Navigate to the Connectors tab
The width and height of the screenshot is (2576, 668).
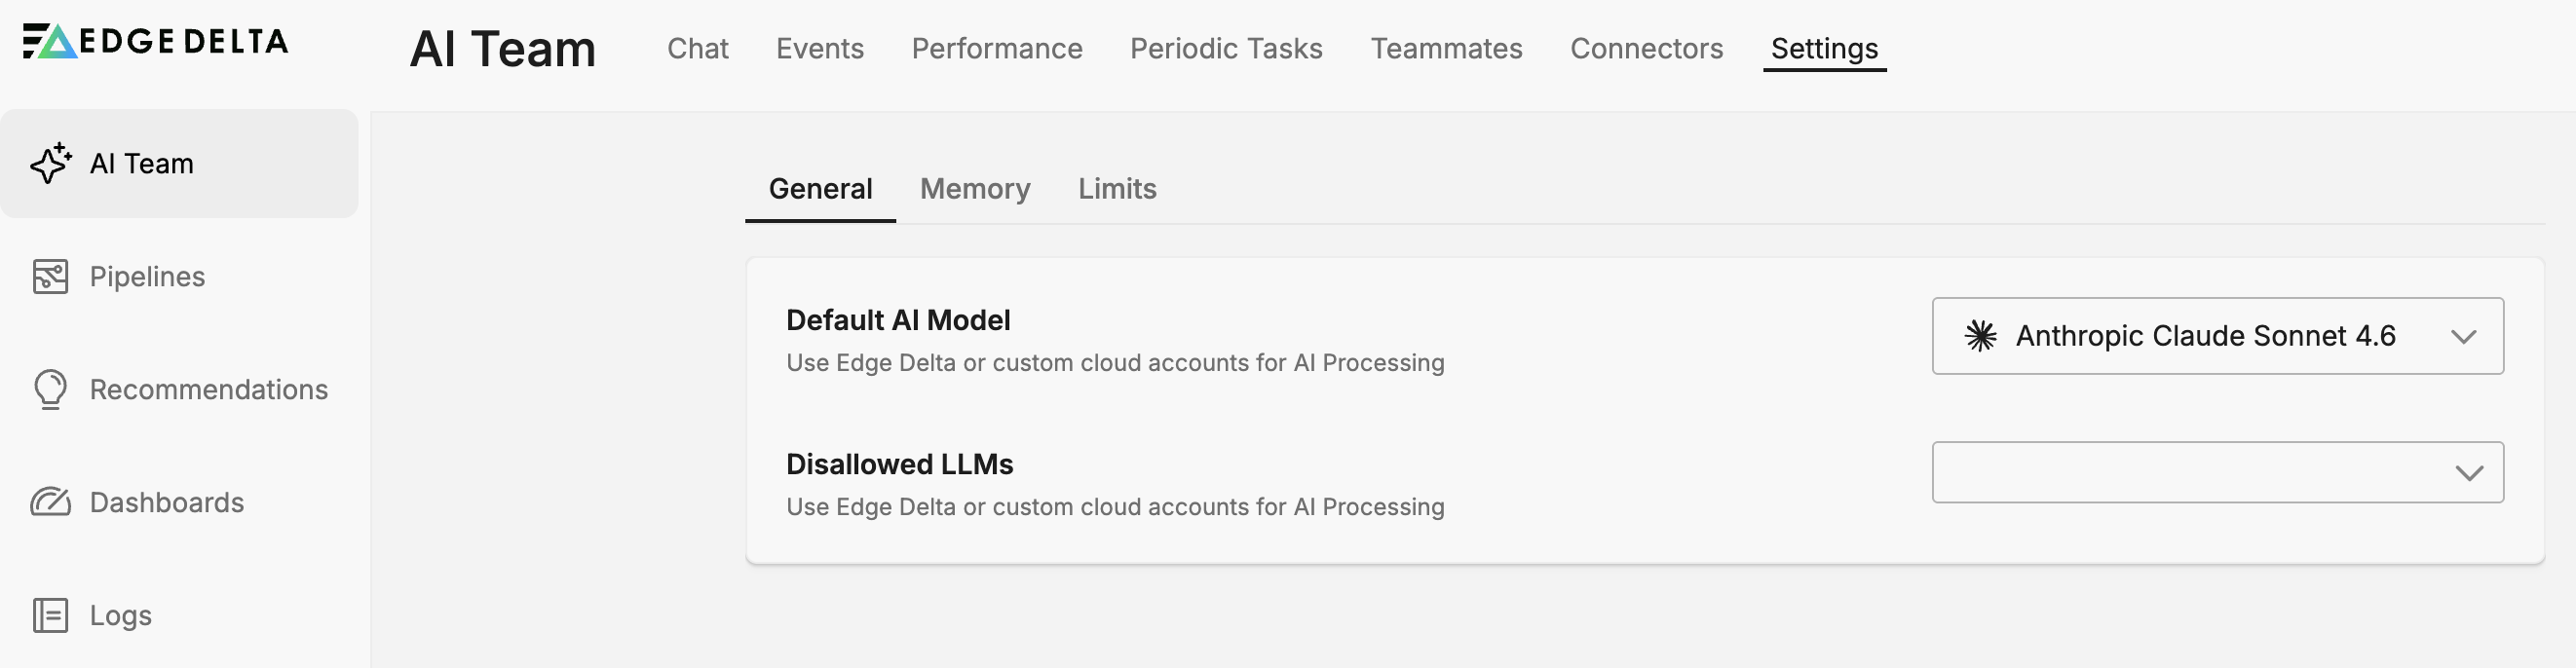(1646, 49)
